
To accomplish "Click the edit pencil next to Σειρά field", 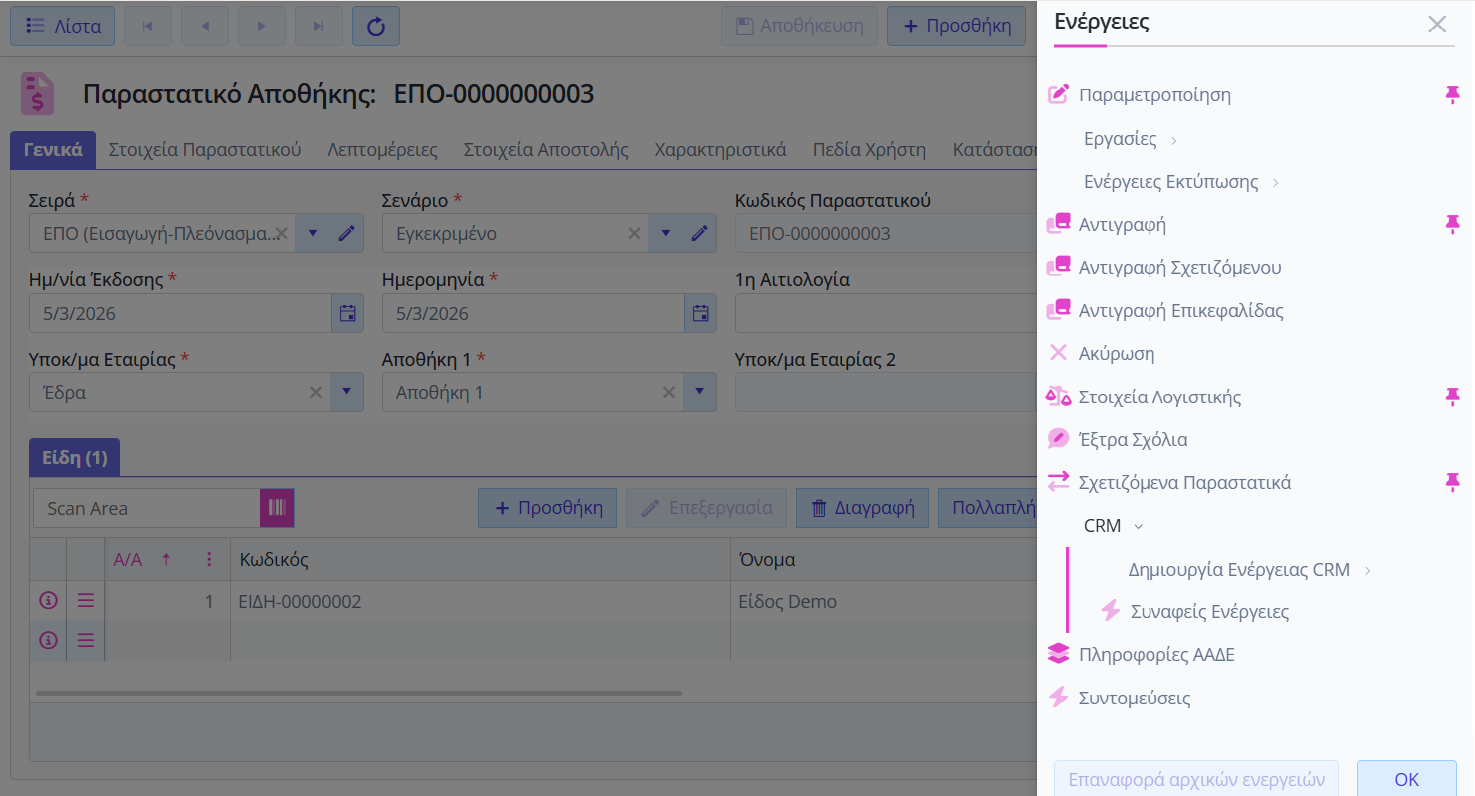I will click(x=346, y=233).
